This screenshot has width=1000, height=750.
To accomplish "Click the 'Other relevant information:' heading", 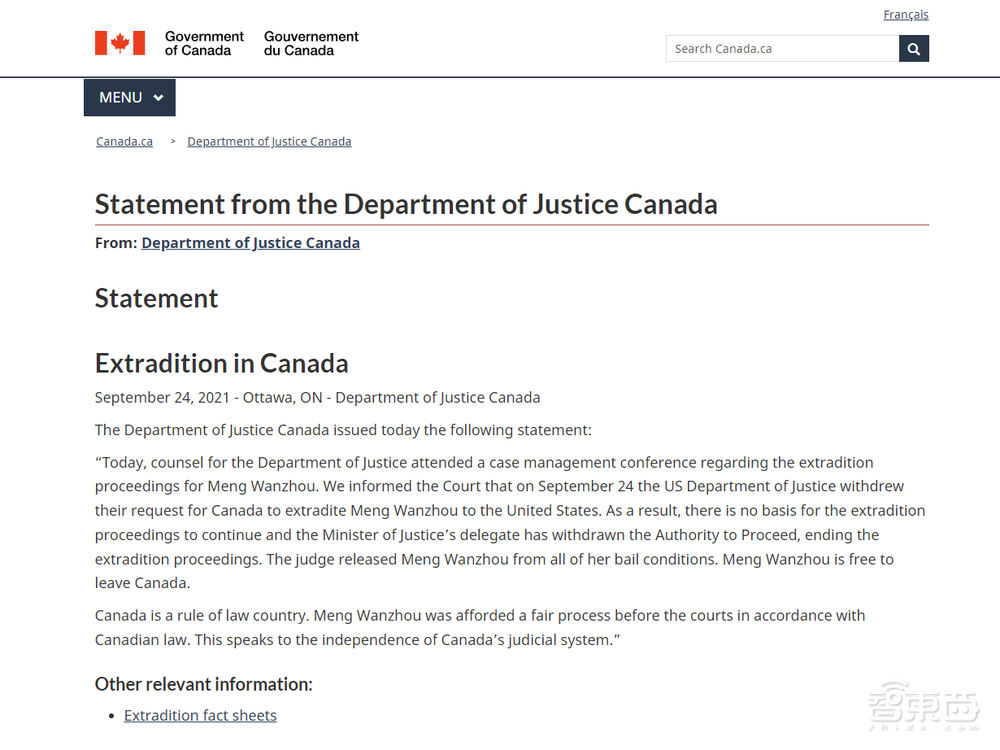I will [203, 684].
